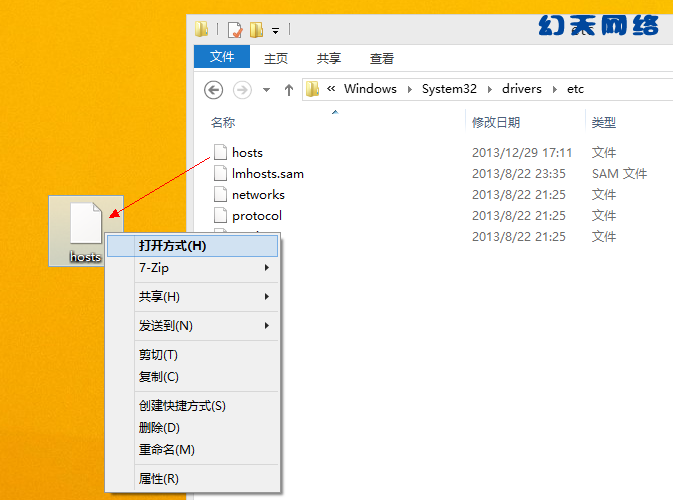Viewport: 673px width, 500px height.
Task: Click the lmhosts.sam file icon
Action: [221, 174]
